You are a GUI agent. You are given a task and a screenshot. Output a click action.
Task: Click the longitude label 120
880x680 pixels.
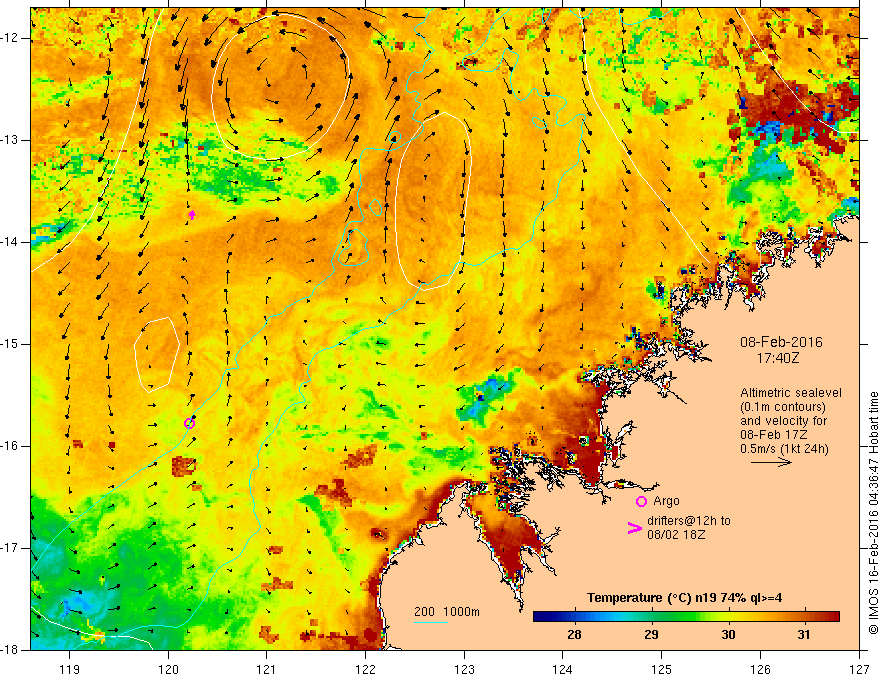(x=168, y=669)
